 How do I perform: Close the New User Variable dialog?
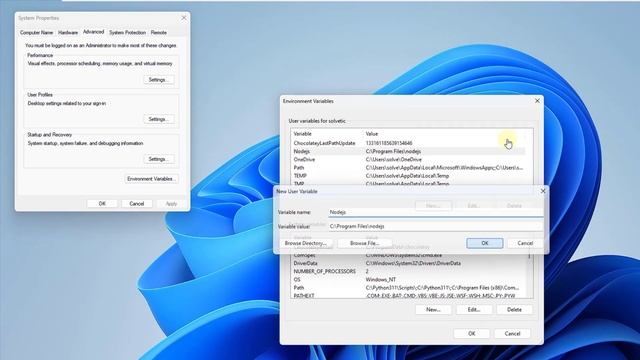click(543, 191)
